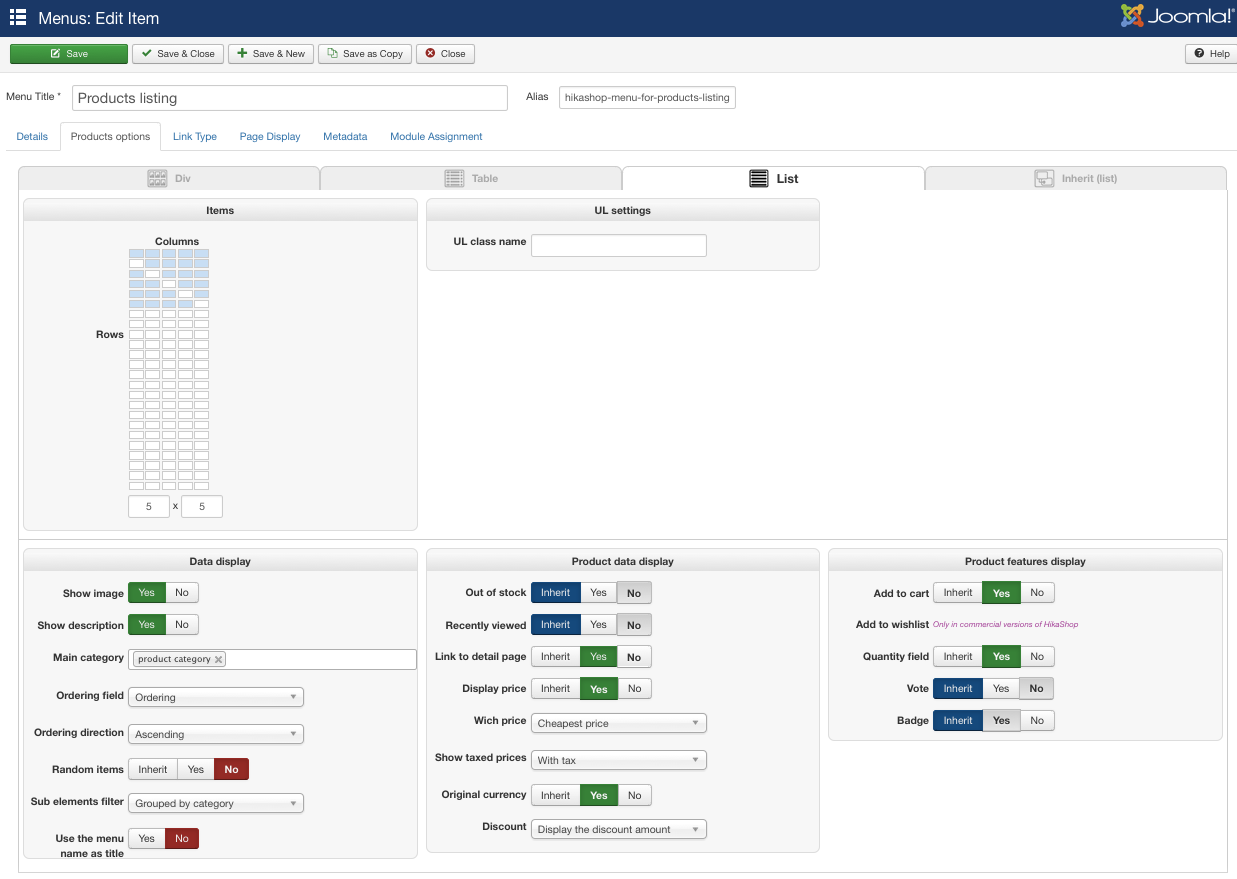Screen dimensions: 1237x879
Task: Set Original currency to Inherit
Action: click(x=555, y=795)
